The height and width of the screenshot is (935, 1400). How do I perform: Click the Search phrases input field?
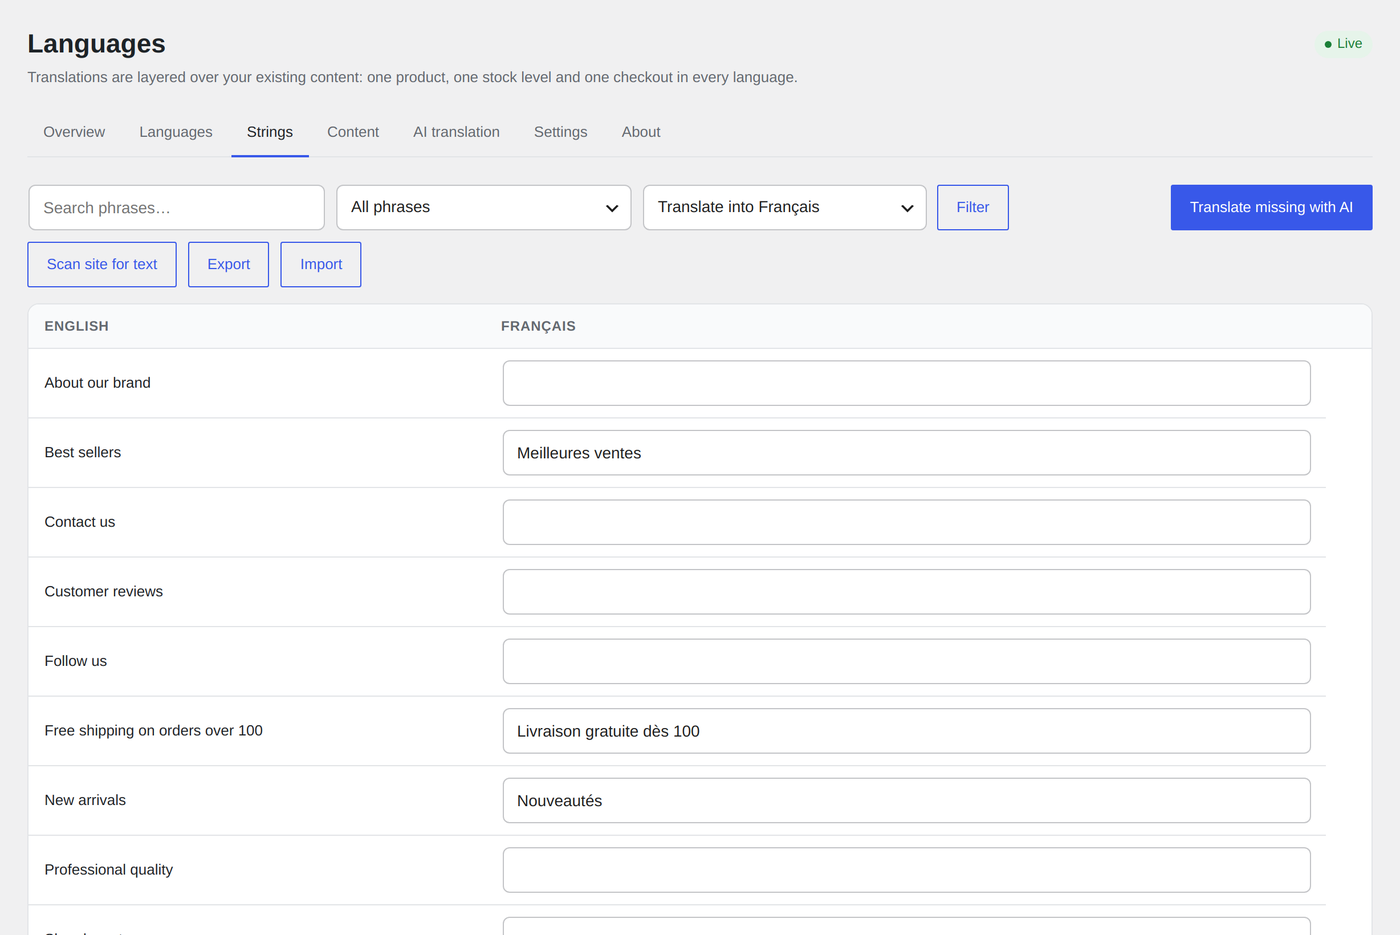point(176,208)
